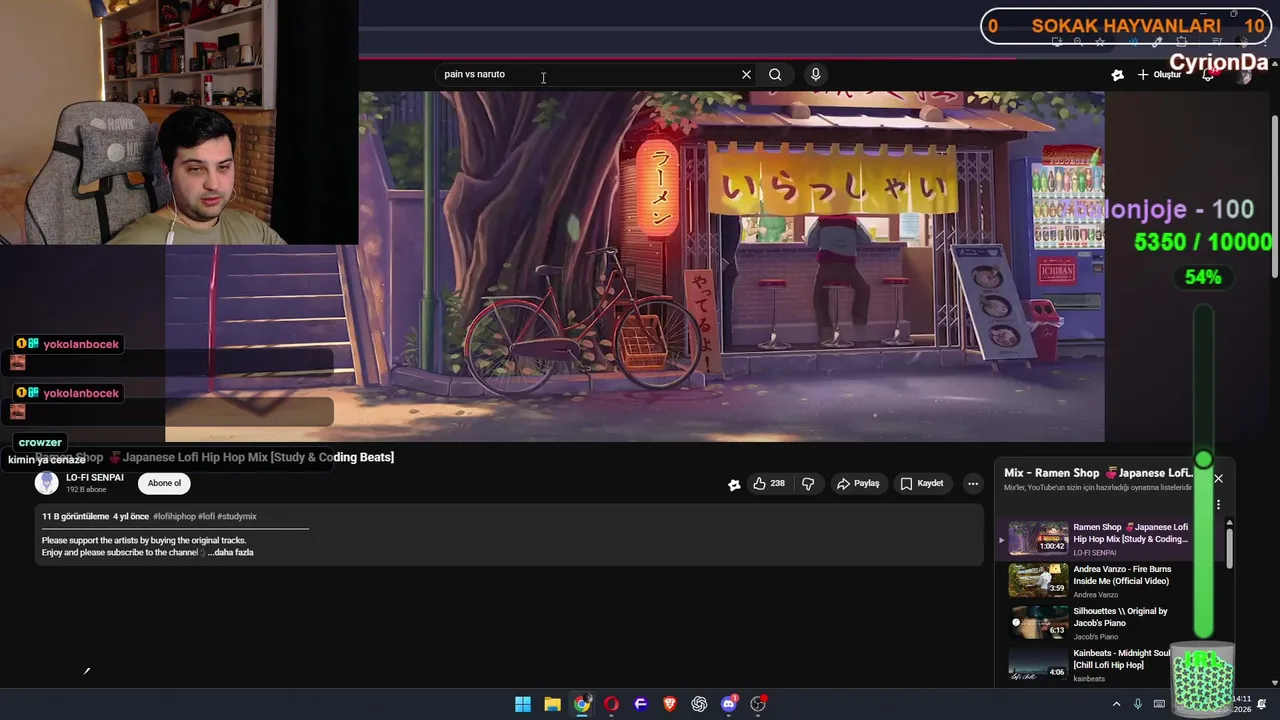Switch to Chrome in the taskbar

pyautogui.click(x=582, y=704)
